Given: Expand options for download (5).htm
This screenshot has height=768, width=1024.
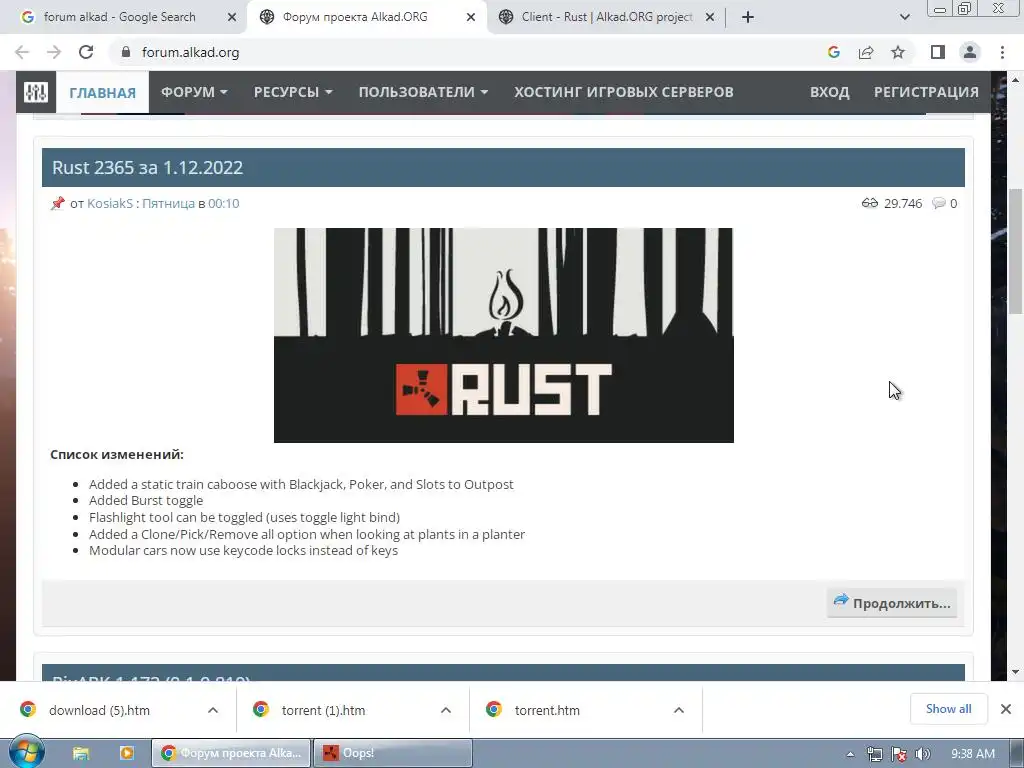Looking at the screenshot, I should click(x=213, y=710).
